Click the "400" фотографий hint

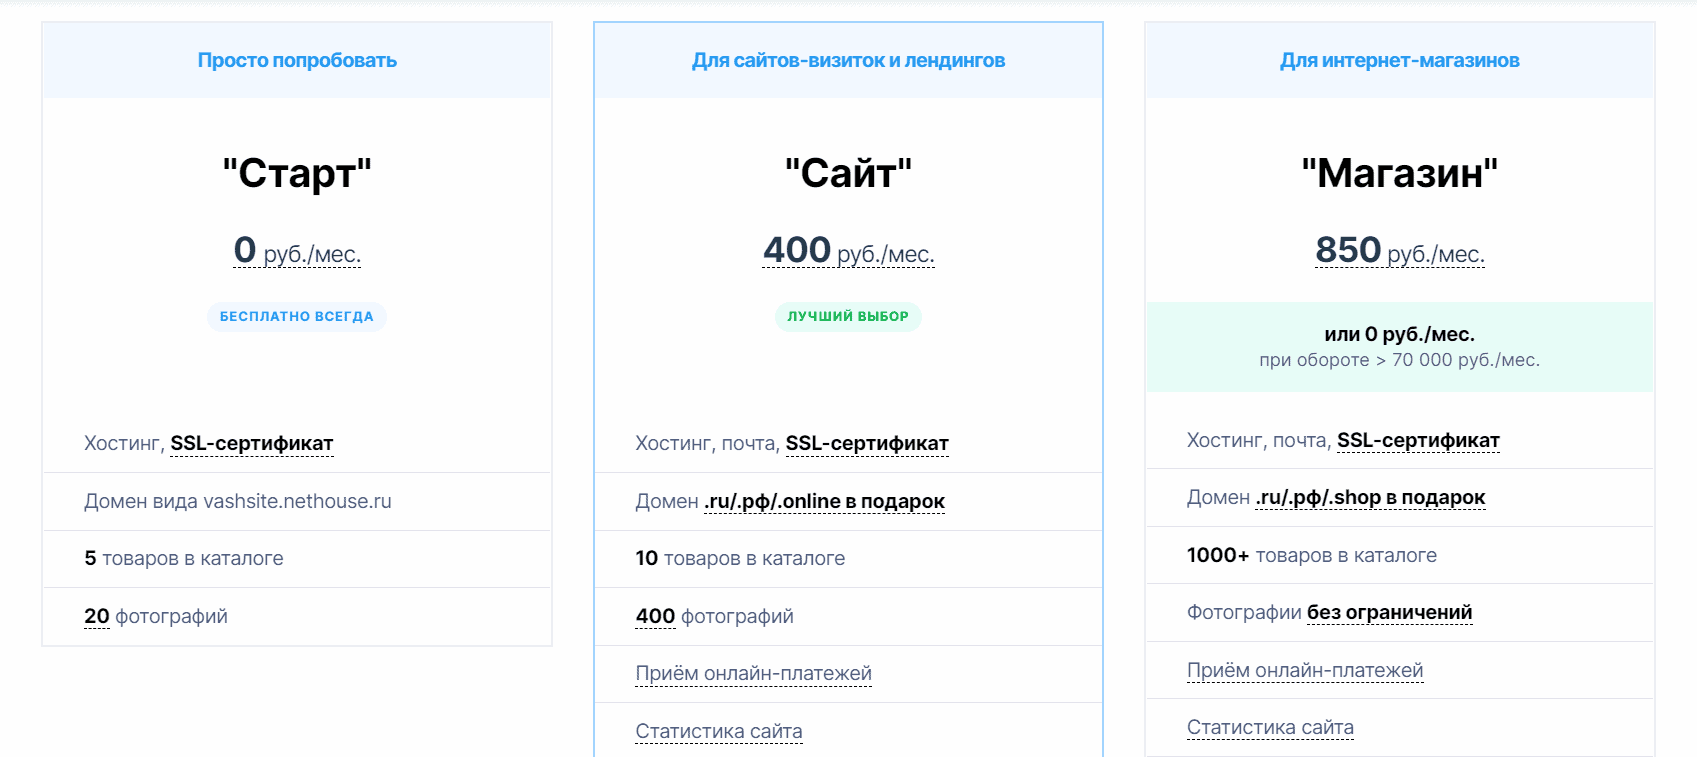pyautogui.click(x=655, y=616)
